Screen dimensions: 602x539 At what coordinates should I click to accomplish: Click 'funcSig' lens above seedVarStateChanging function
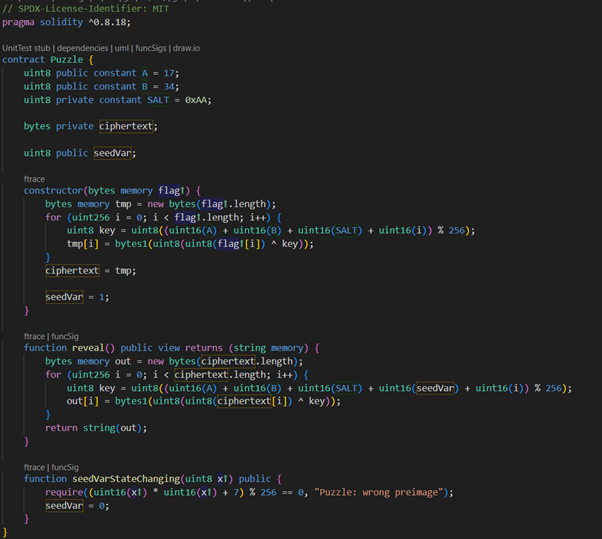coord(65,467)
